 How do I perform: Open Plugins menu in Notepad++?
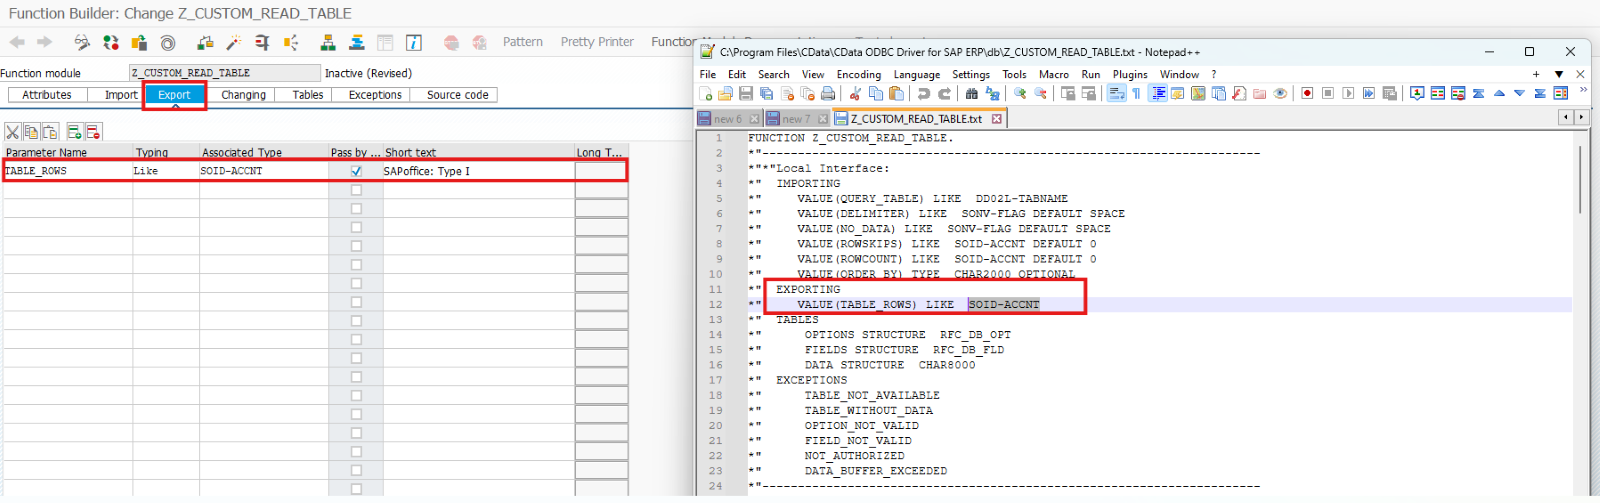[1130, 74]
